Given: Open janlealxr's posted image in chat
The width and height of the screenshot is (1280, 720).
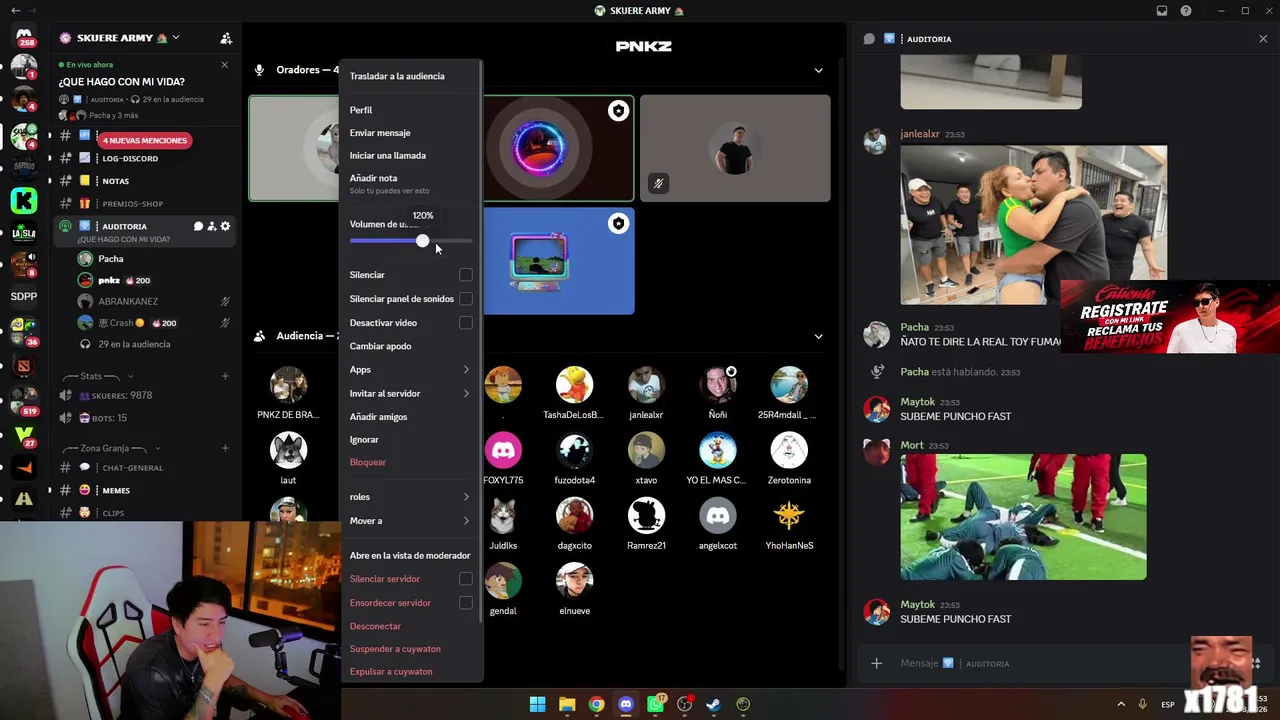Looking at the screenshot, I should tap(1033, 225).
